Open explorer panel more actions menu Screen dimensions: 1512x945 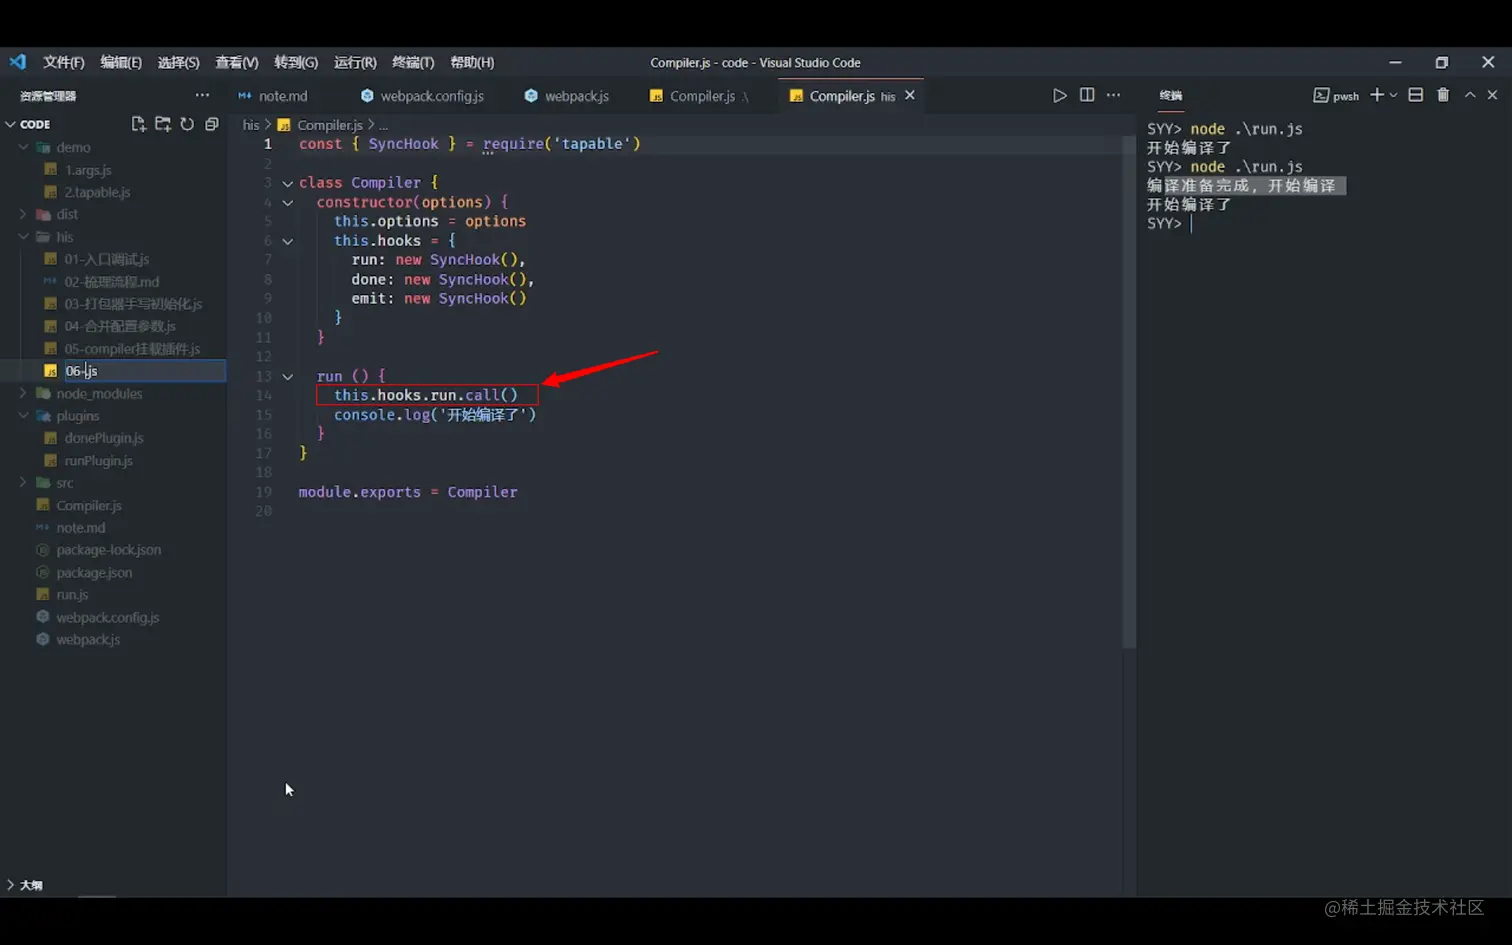point(202,95)
